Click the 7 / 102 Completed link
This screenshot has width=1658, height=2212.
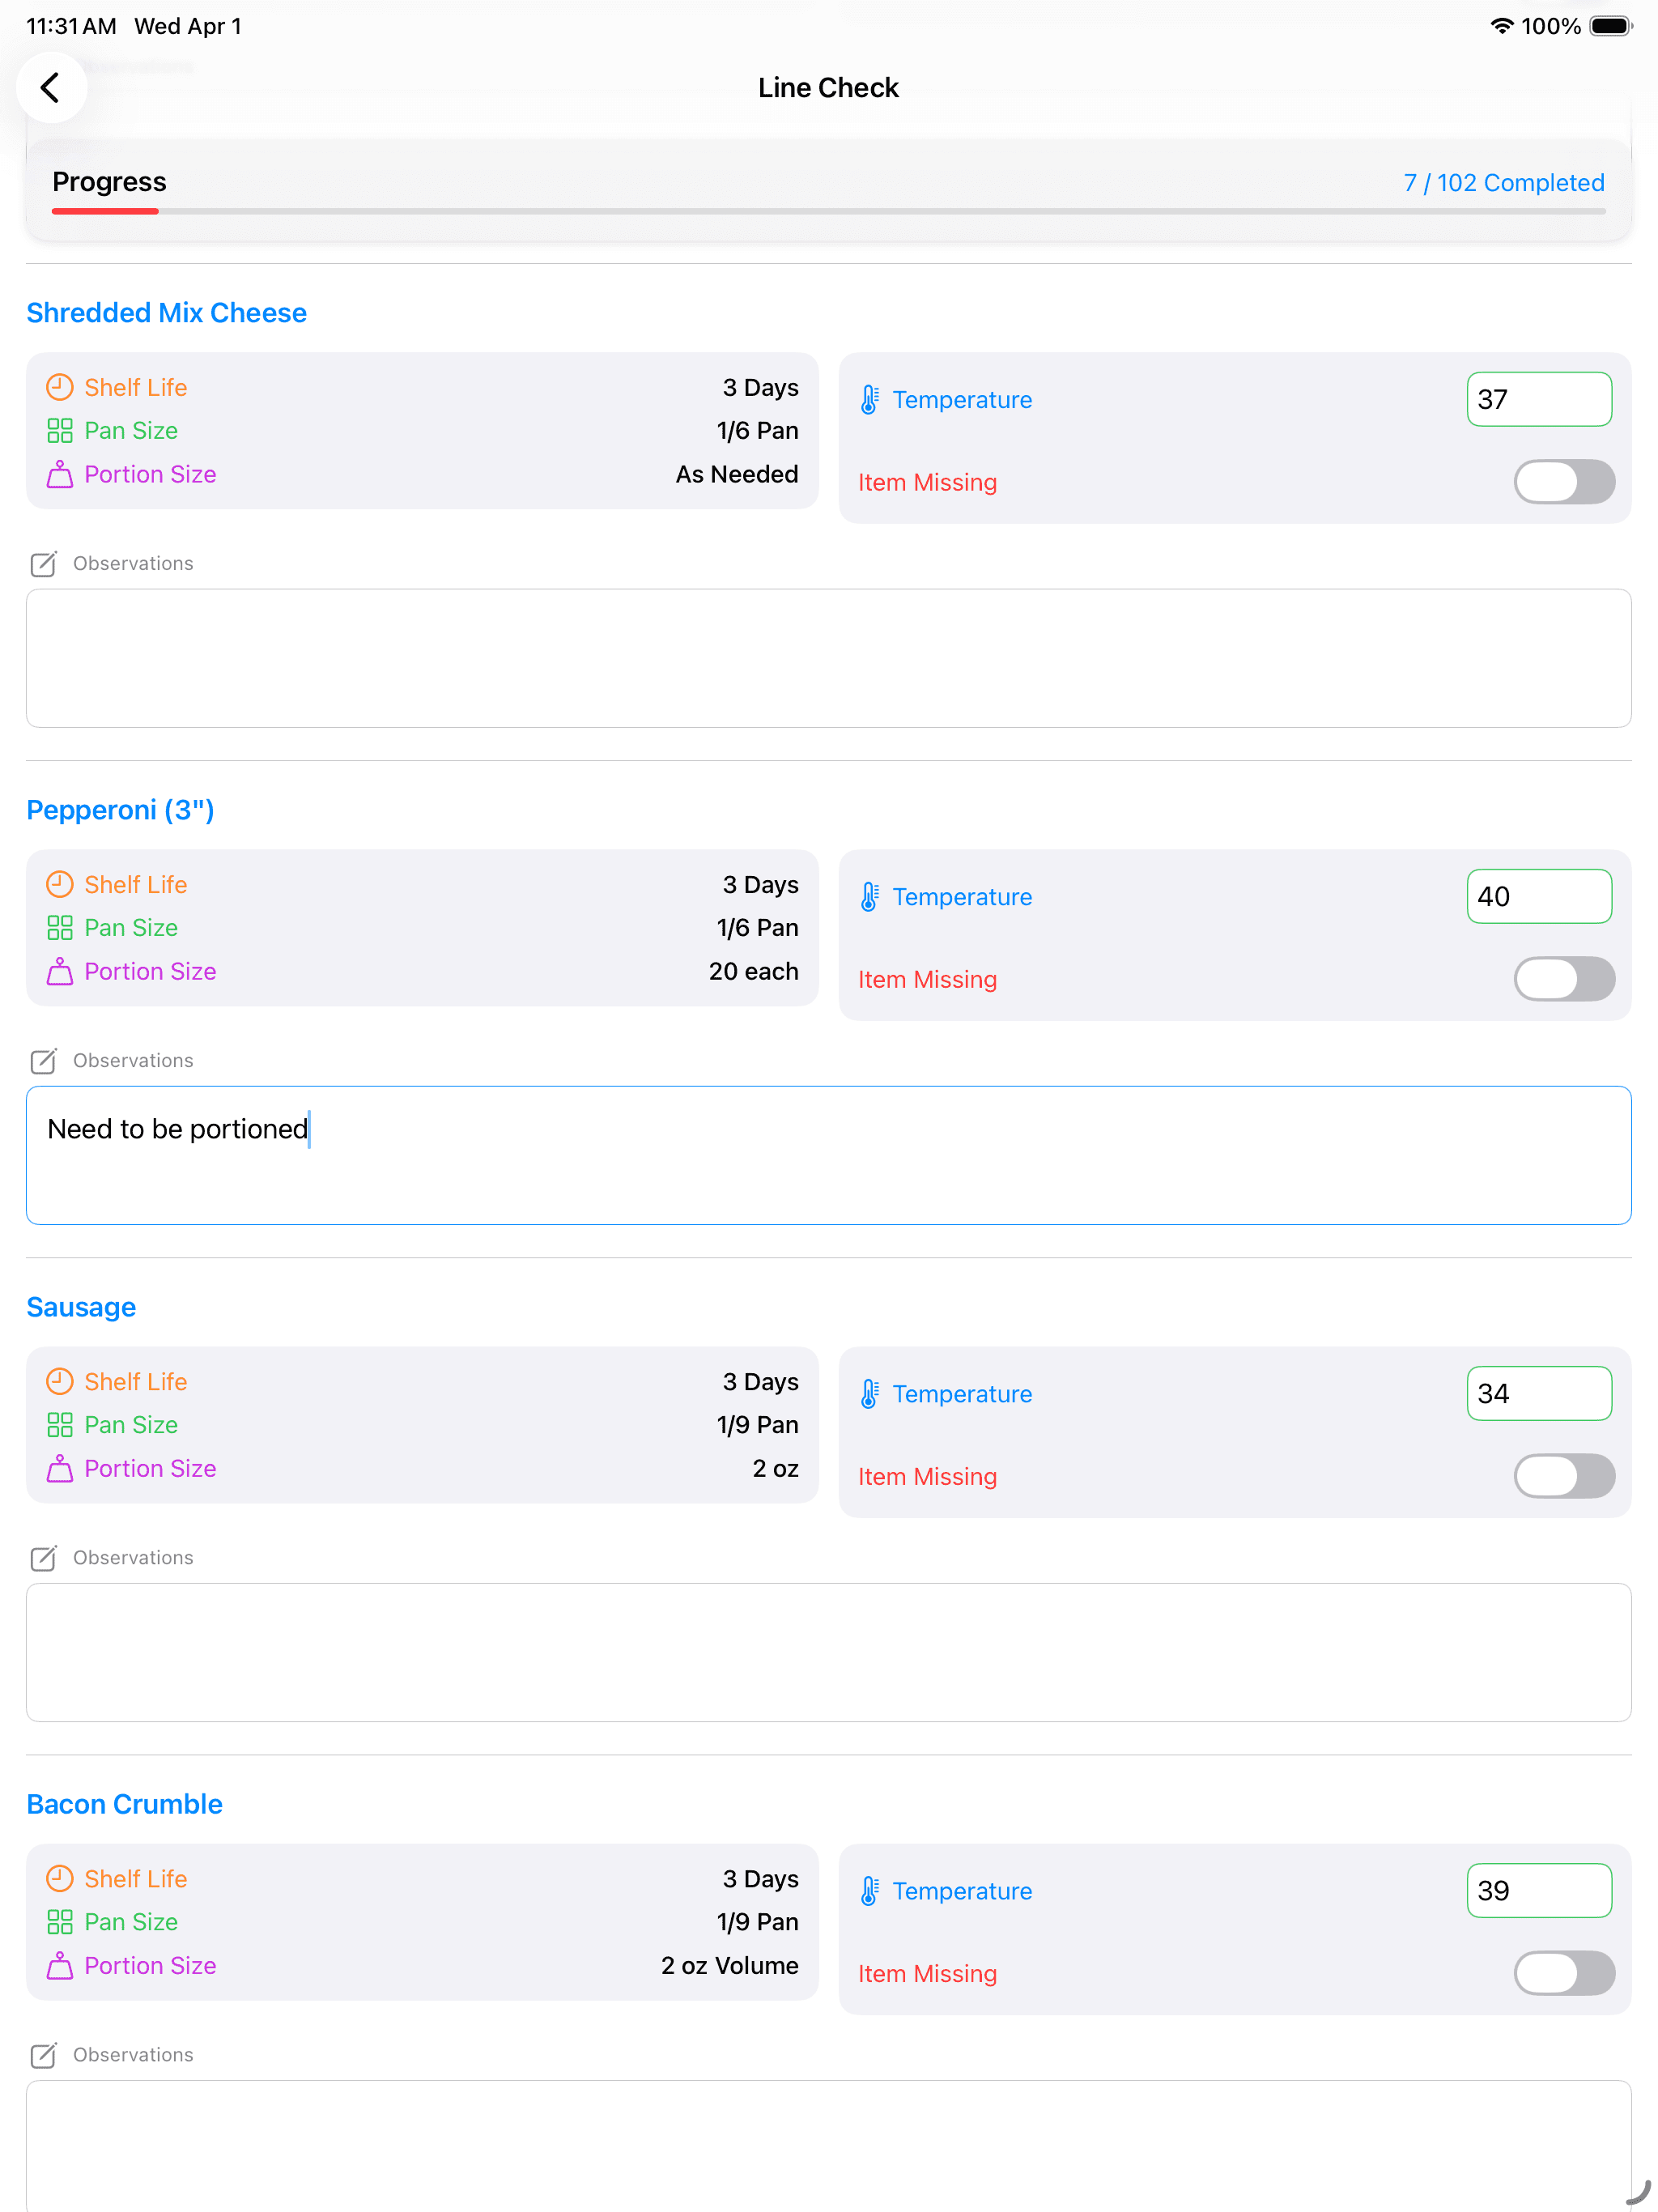pyautogui.click(x=1504, y=183)
